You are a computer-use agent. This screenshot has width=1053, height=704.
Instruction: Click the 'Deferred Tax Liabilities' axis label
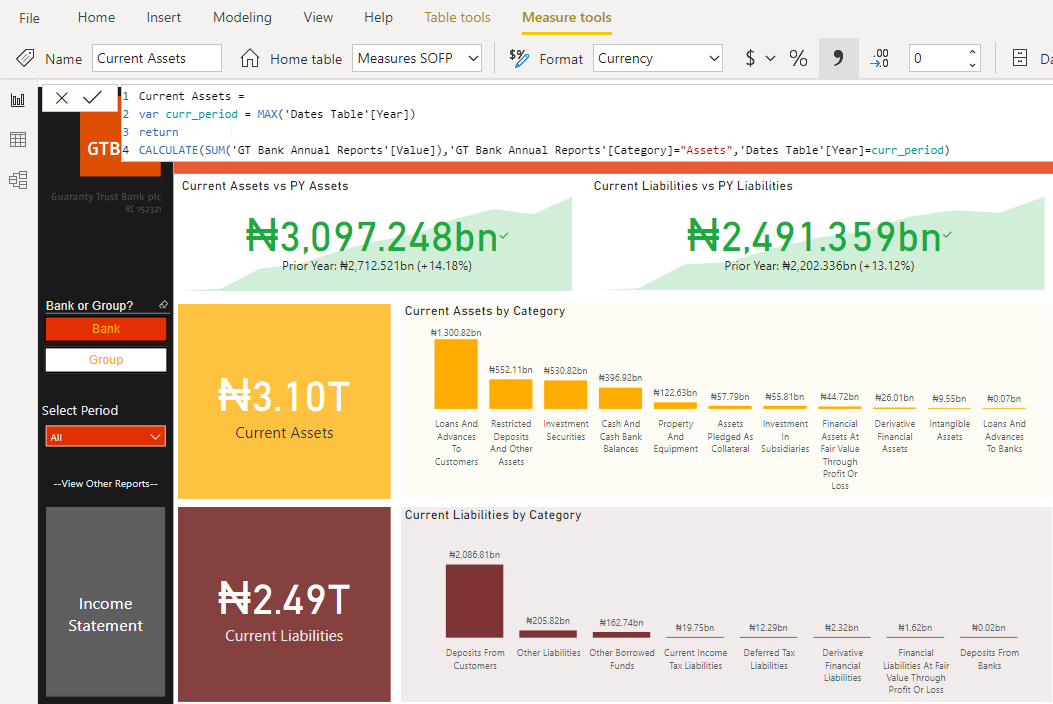click(x=769, y=659)
